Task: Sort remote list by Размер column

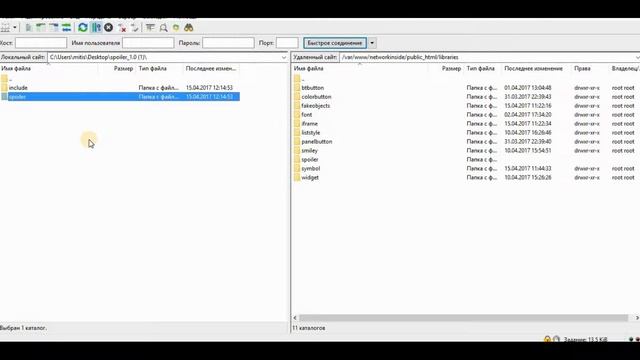Action: [446, 69]
